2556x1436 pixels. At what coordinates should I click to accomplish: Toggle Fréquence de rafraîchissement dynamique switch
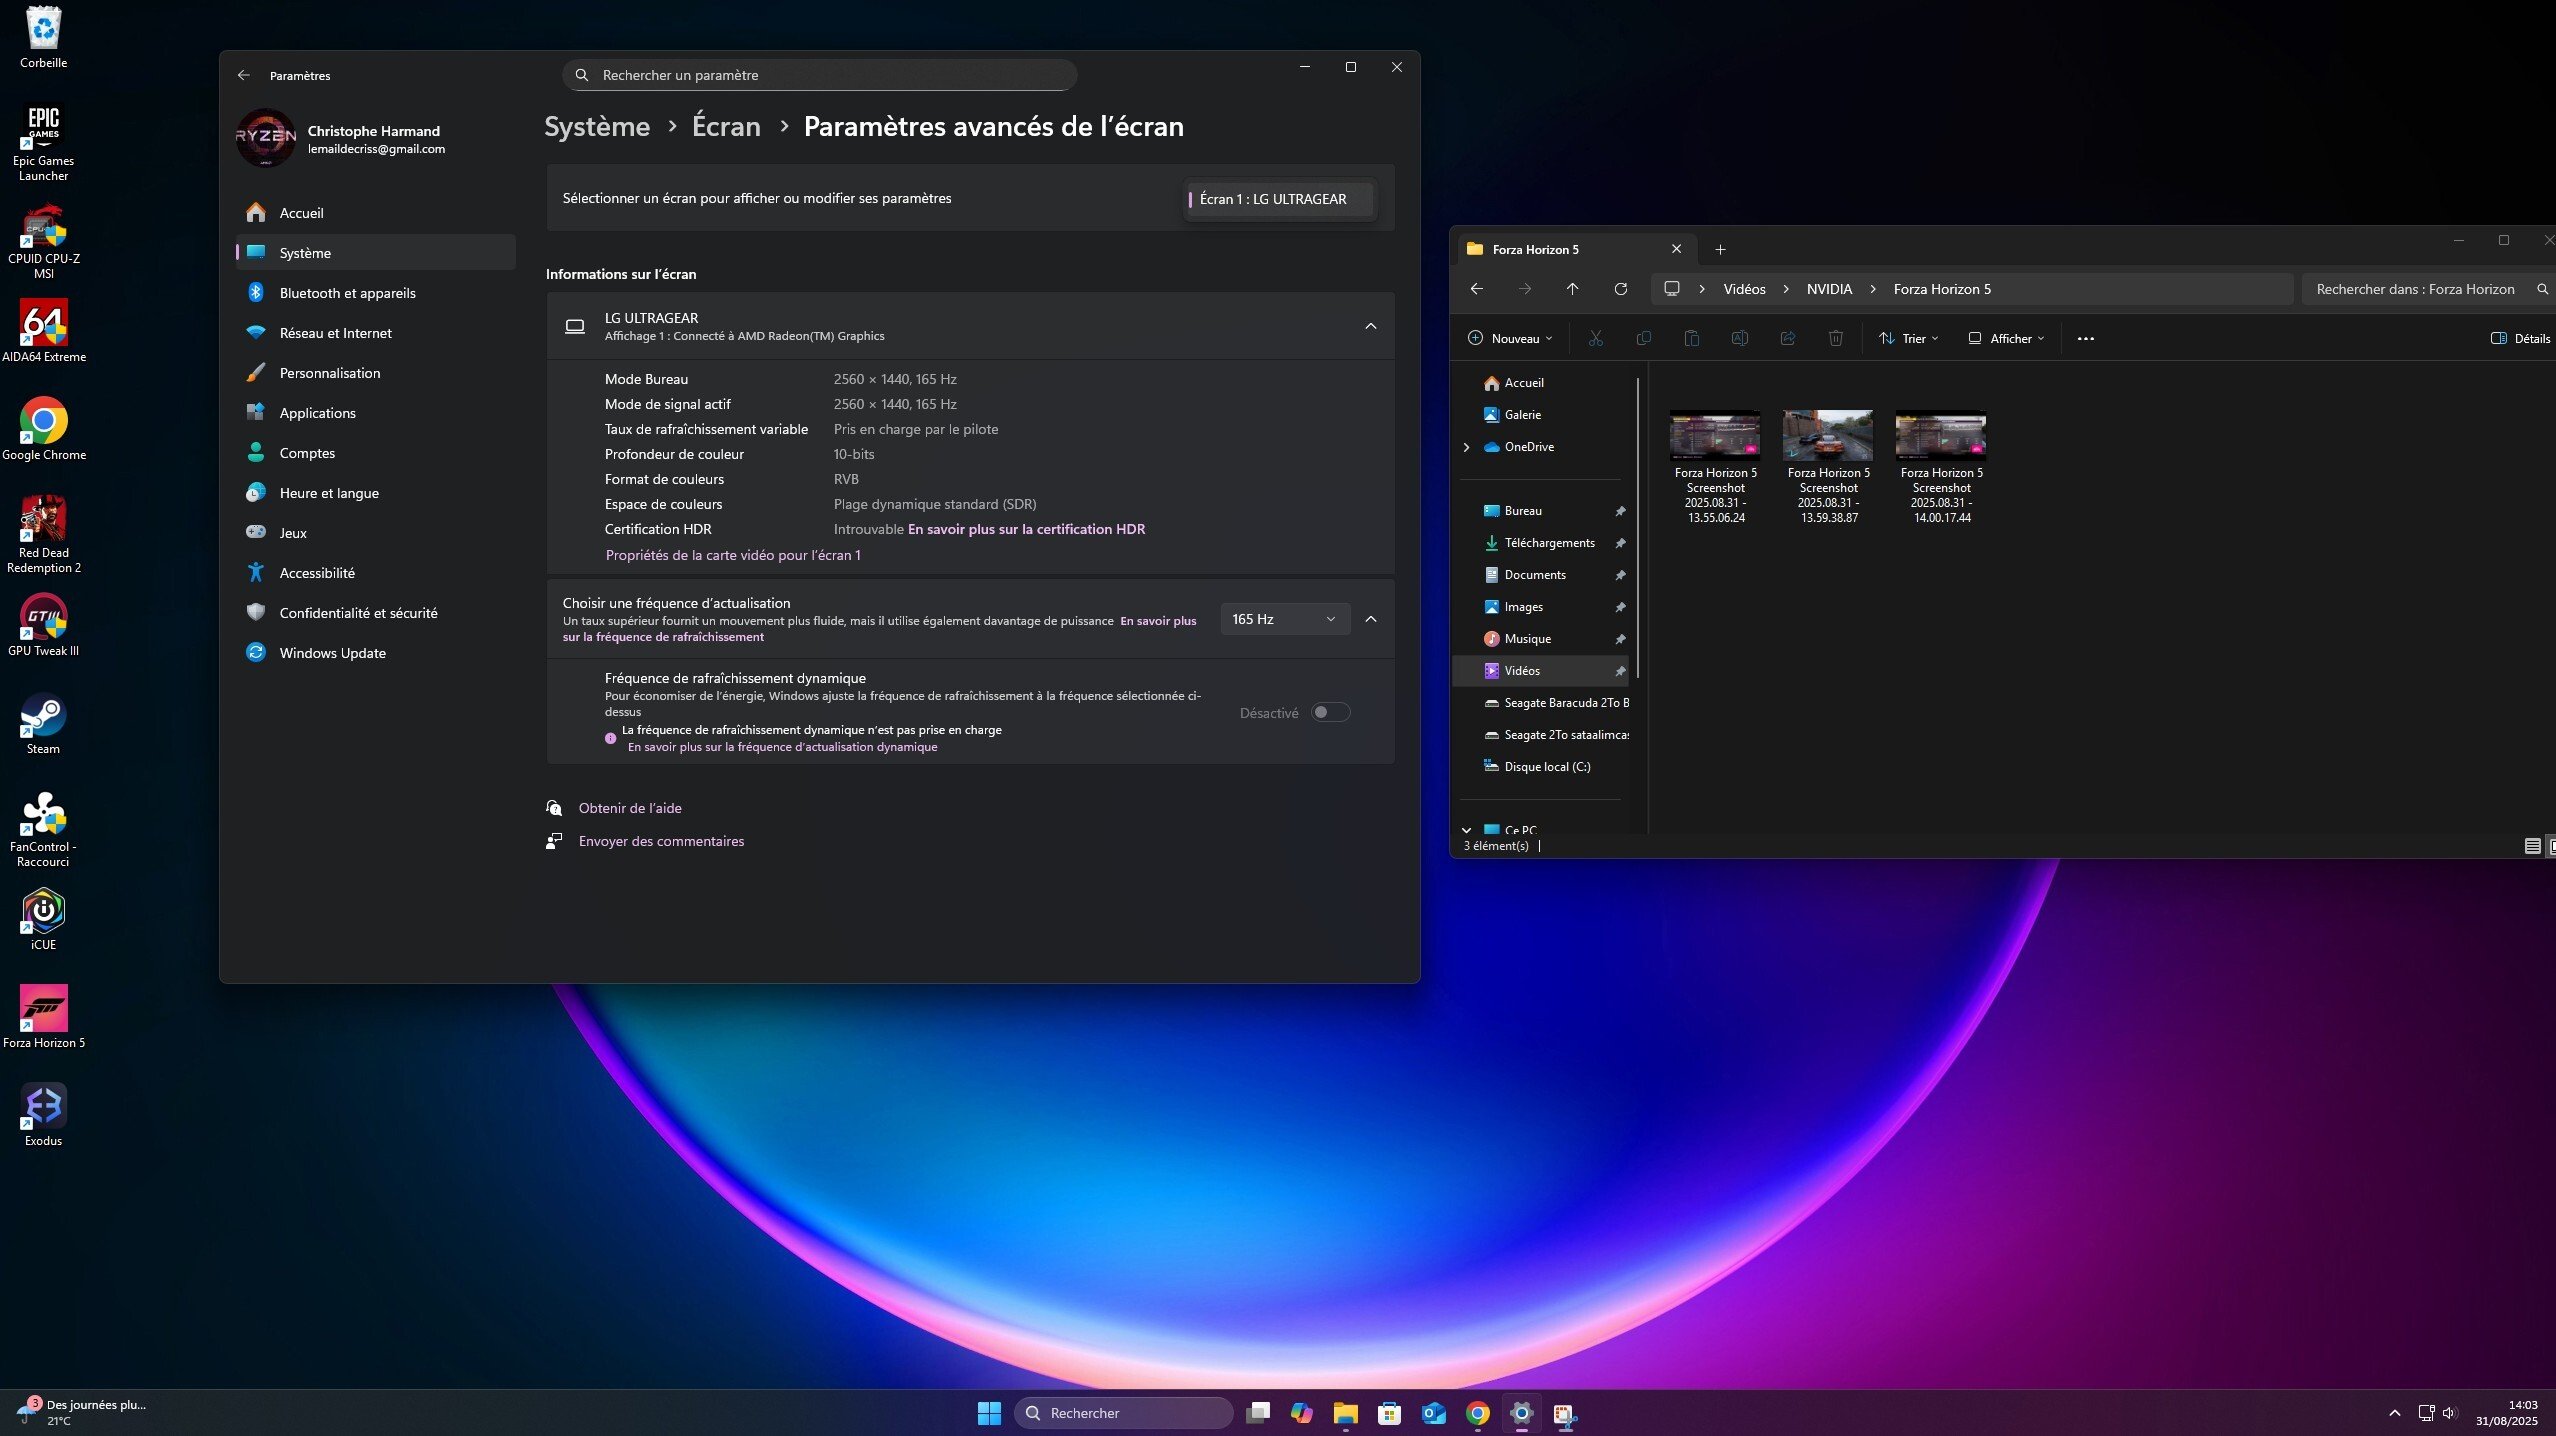pos(1331,712)
